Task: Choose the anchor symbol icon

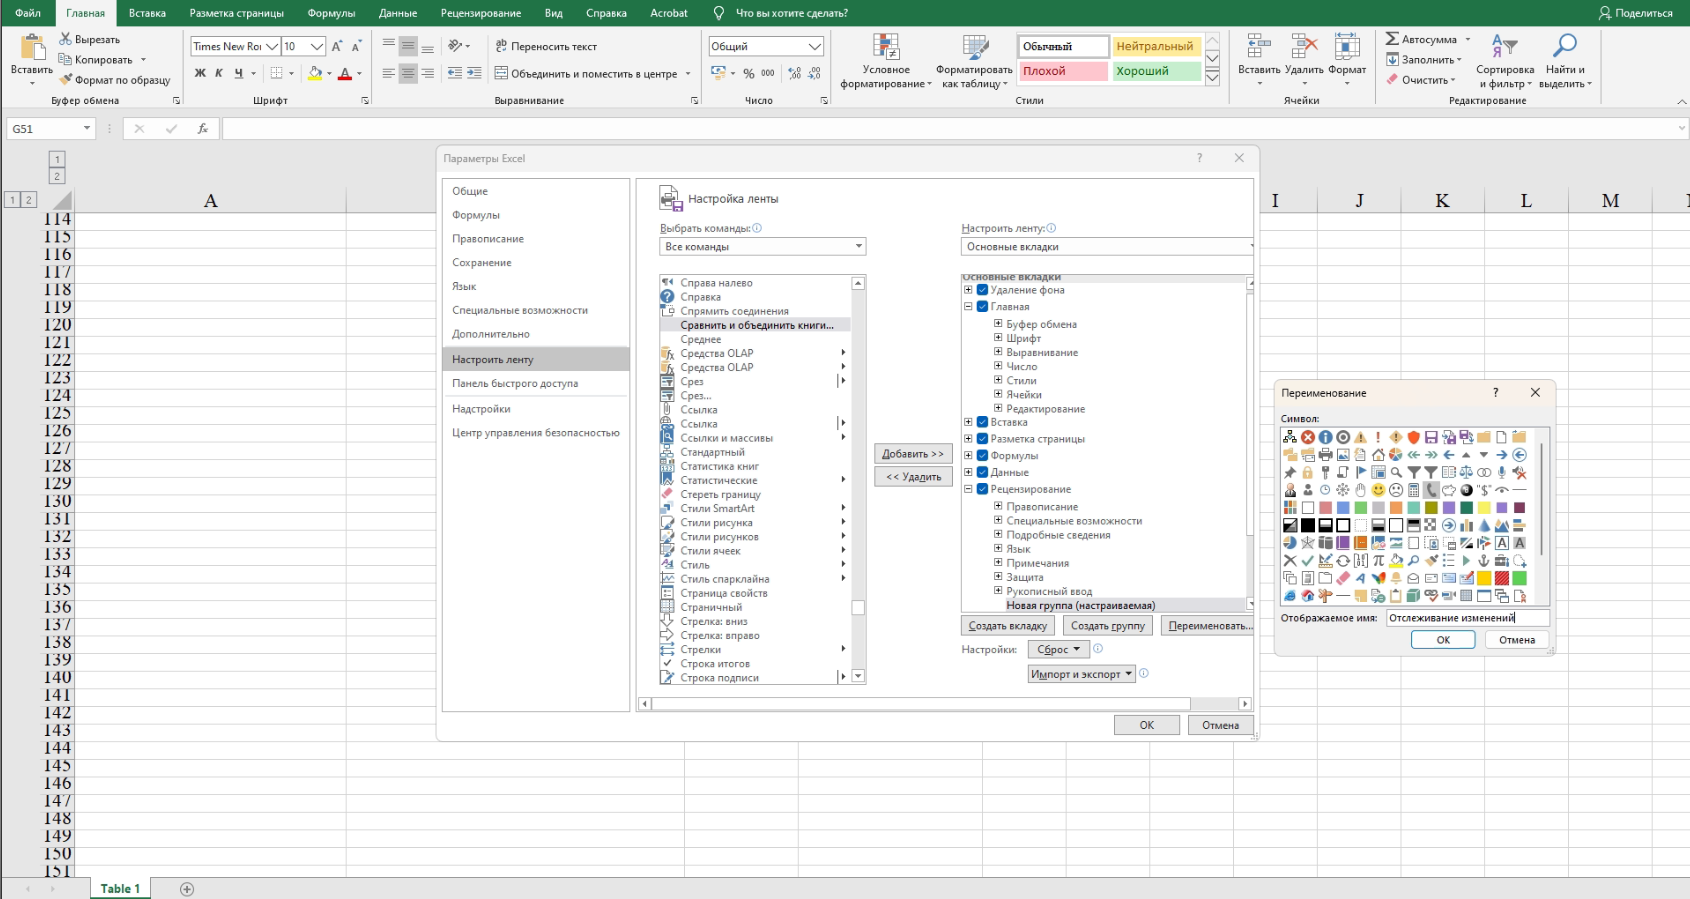Action: 1484,560
